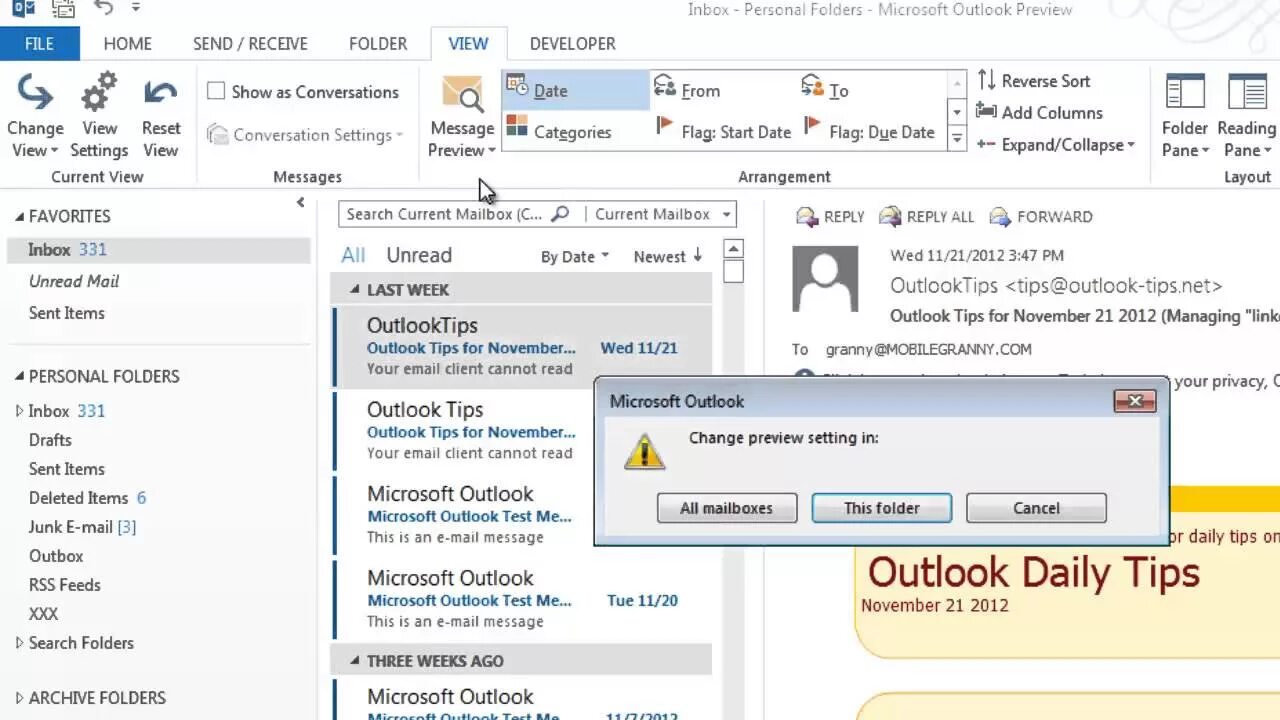This screenshot has height=720, width=1280.
Task: Open the File tab
Action: 40,44
